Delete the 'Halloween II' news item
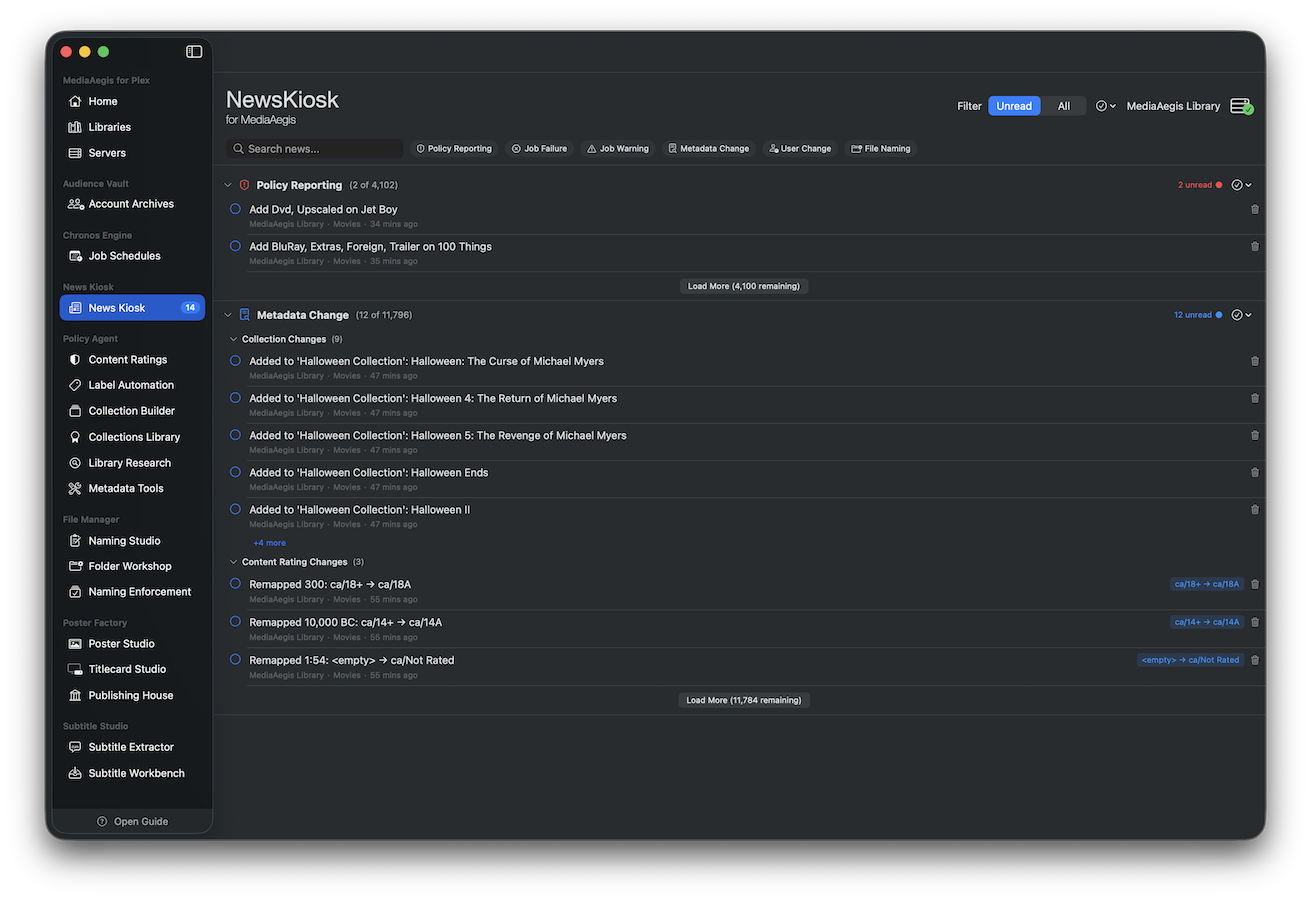 click(1255, 509)
